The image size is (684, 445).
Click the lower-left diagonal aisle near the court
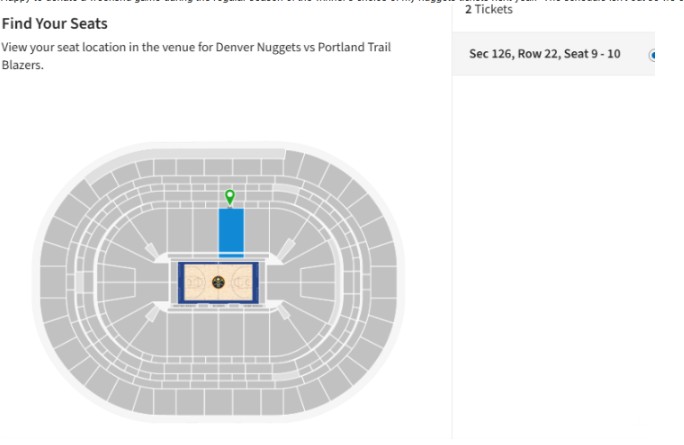click(152, 314)
